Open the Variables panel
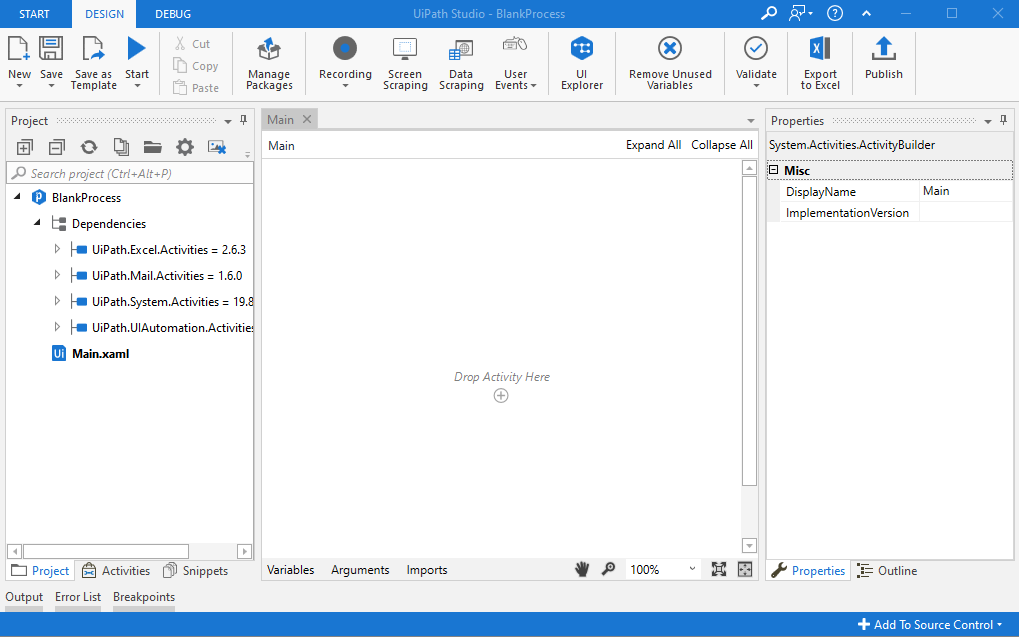Viewport: 1019px width, 637px height. tap(290, 570)
